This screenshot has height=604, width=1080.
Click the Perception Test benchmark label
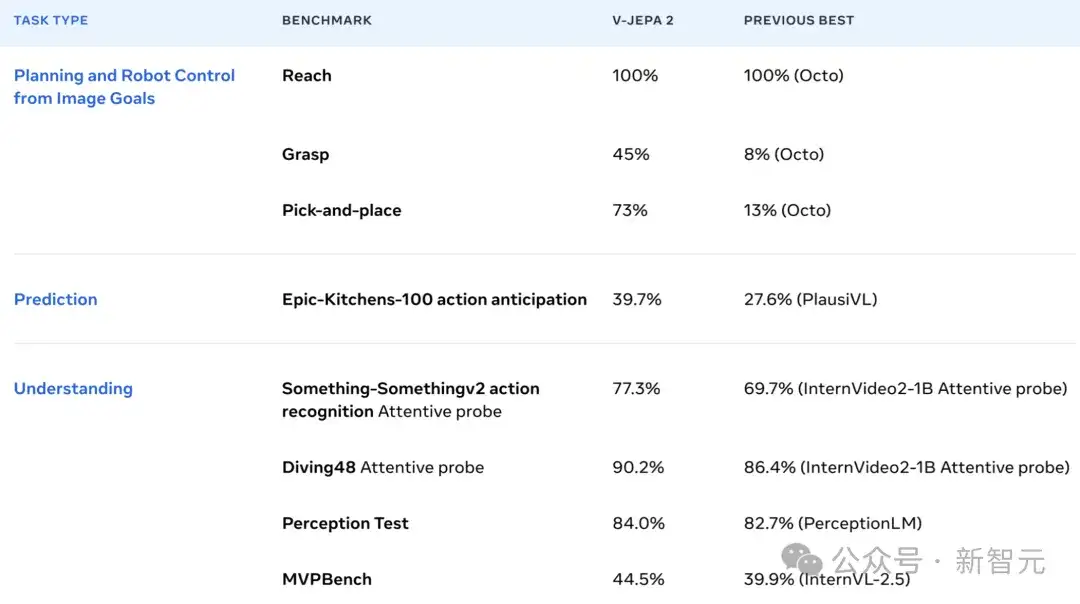(x=345, y=523)
